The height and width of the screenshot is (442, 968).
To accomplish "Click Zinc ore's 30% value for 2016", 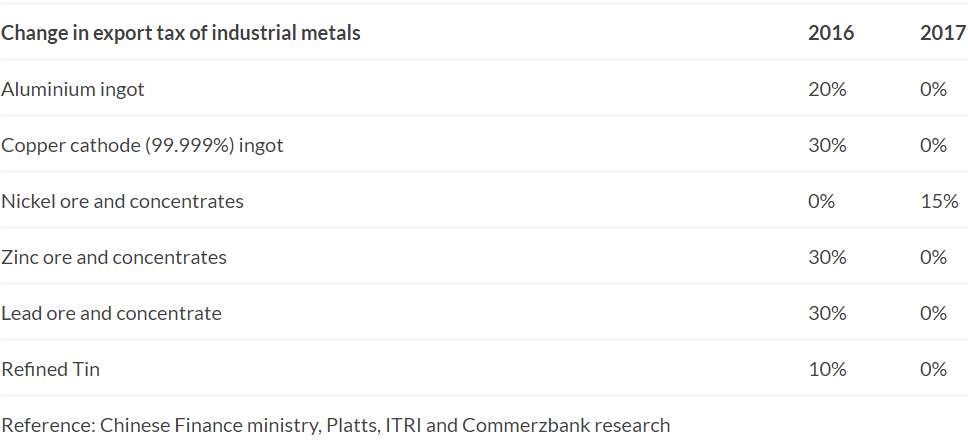I will pyautogui.click(x=827, y=257).
